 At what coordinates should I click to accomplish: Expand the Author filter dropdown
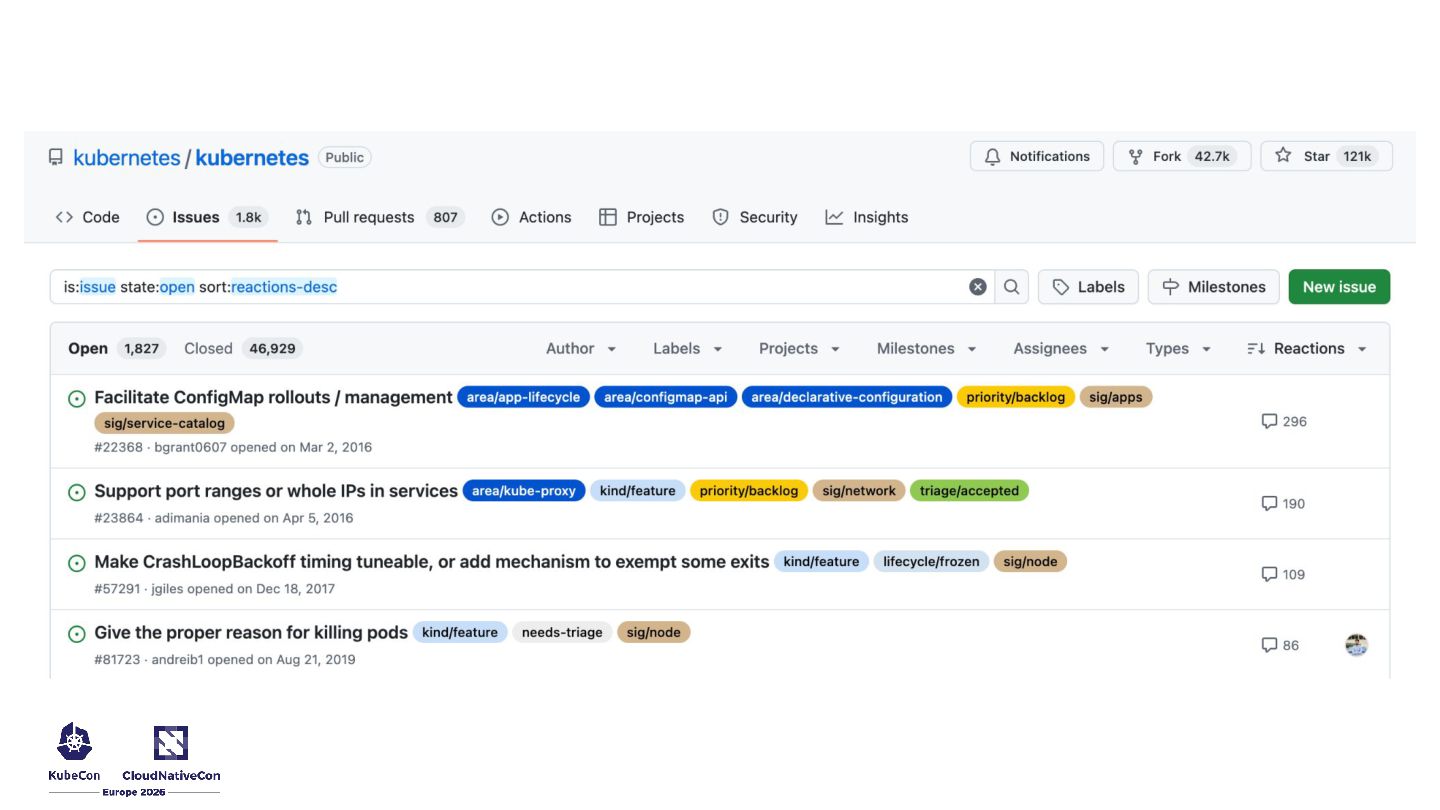(x=581, y=348)
